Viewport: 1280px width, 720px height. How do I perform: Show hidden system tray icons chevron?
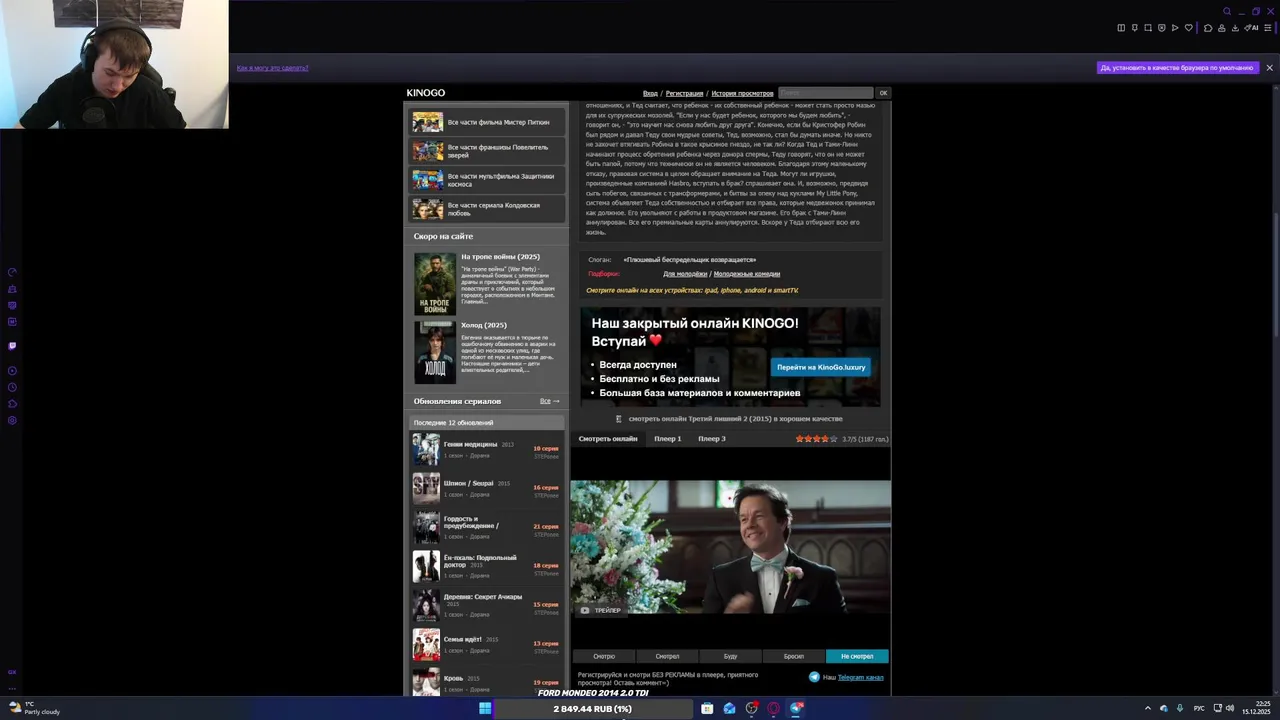click(x=1147, y=708)
